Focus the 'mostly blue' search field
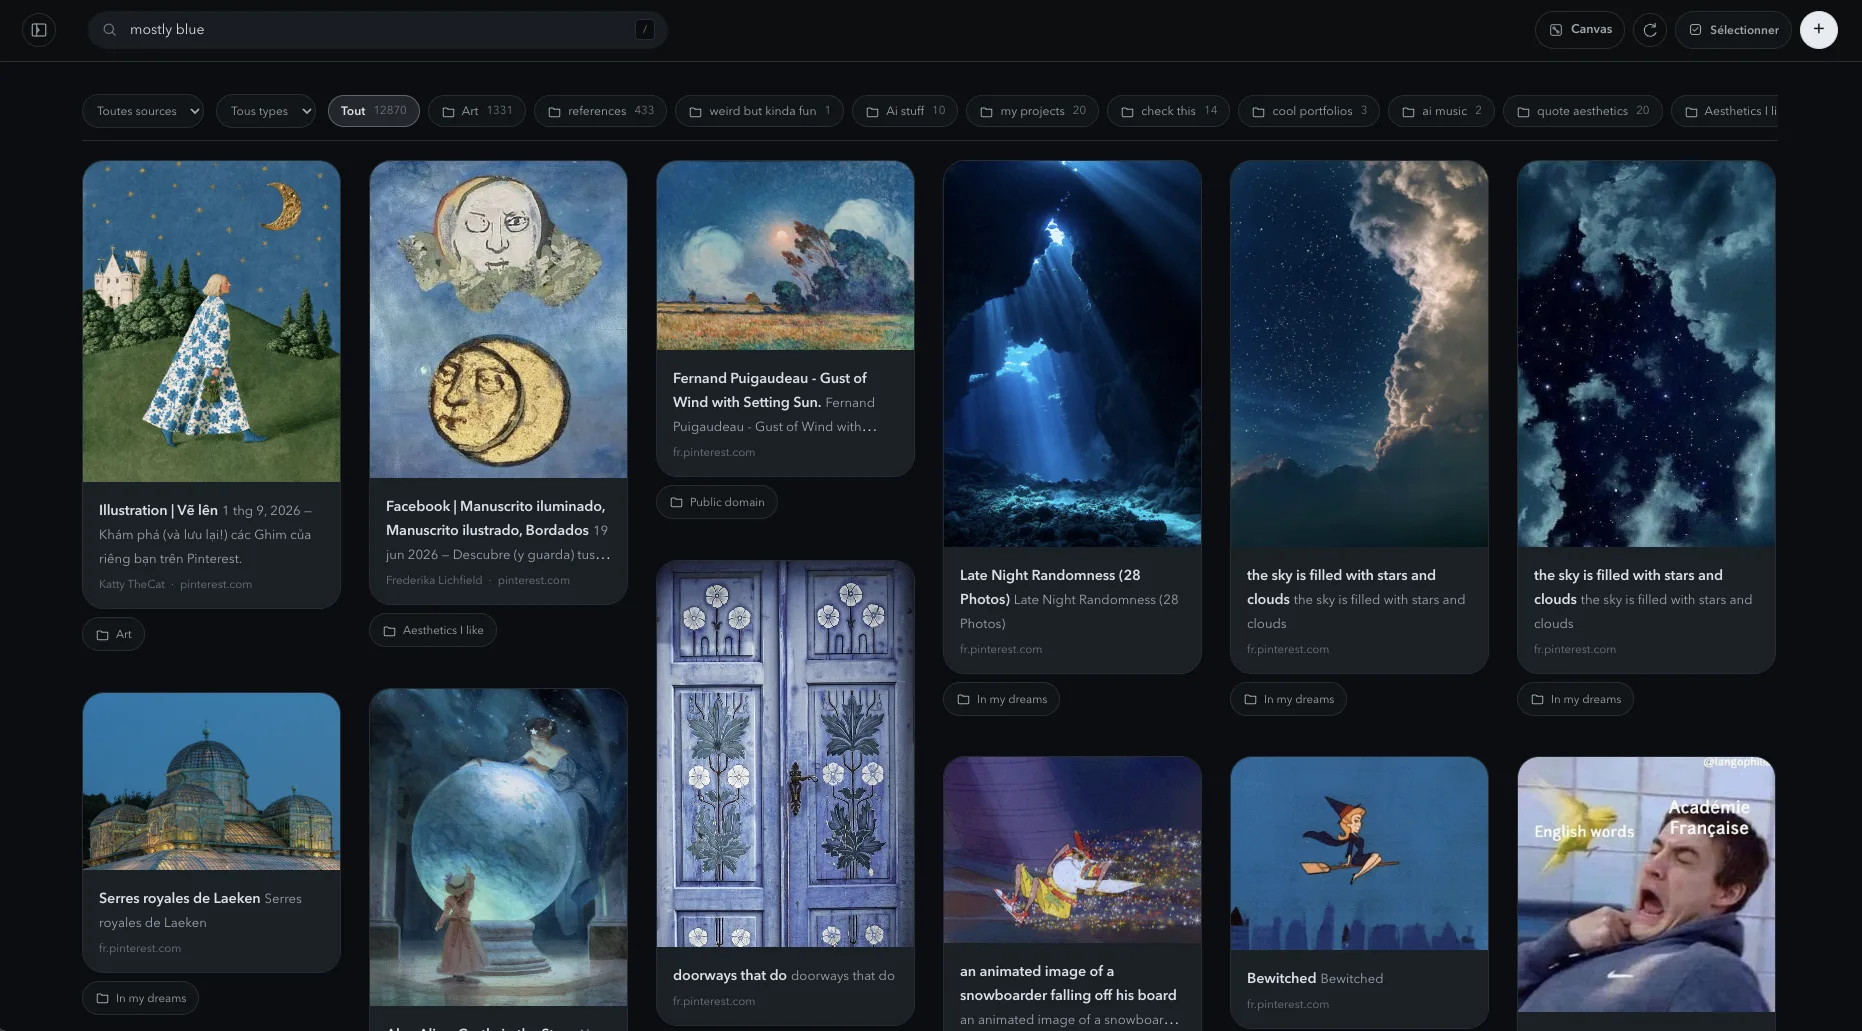The image size is (1862, 1031). 378,30
